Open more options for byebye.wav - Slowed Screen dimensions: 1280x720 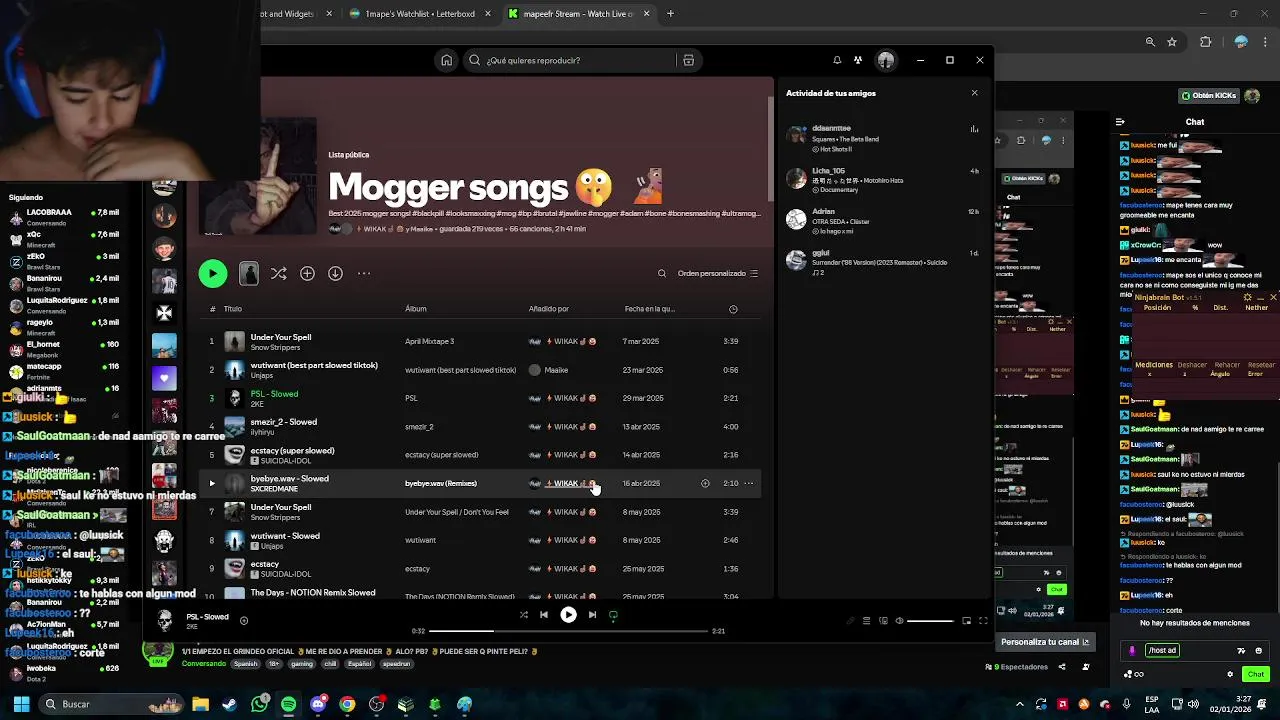pos(749,483)
